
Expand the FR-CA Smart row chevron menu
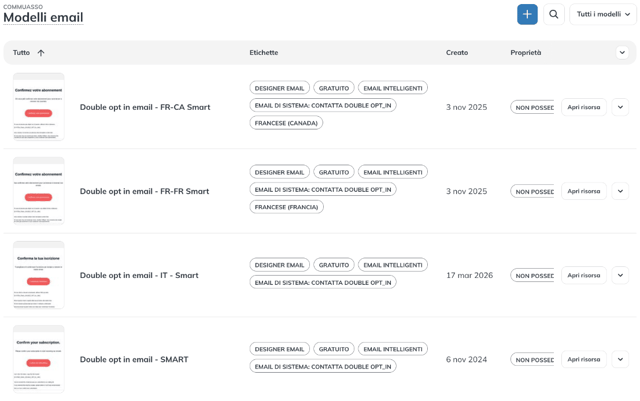[620, 107]
